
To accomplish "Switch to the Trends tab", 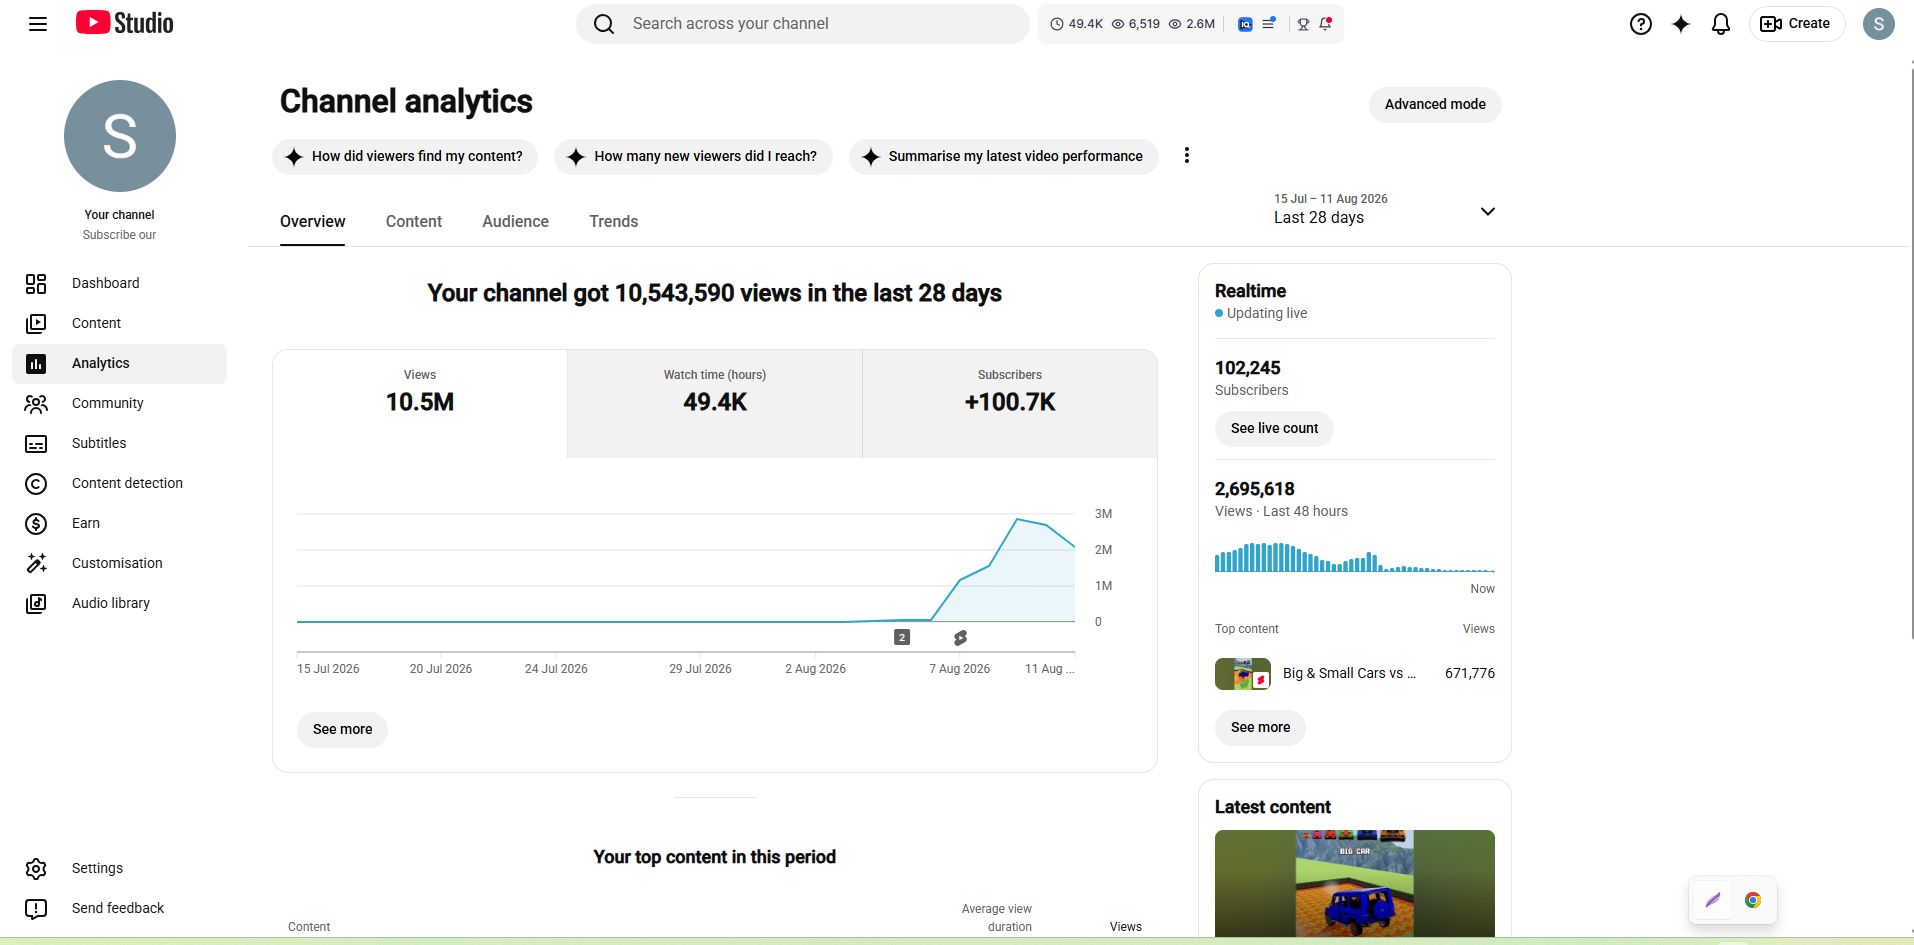I will coord(613,222).
